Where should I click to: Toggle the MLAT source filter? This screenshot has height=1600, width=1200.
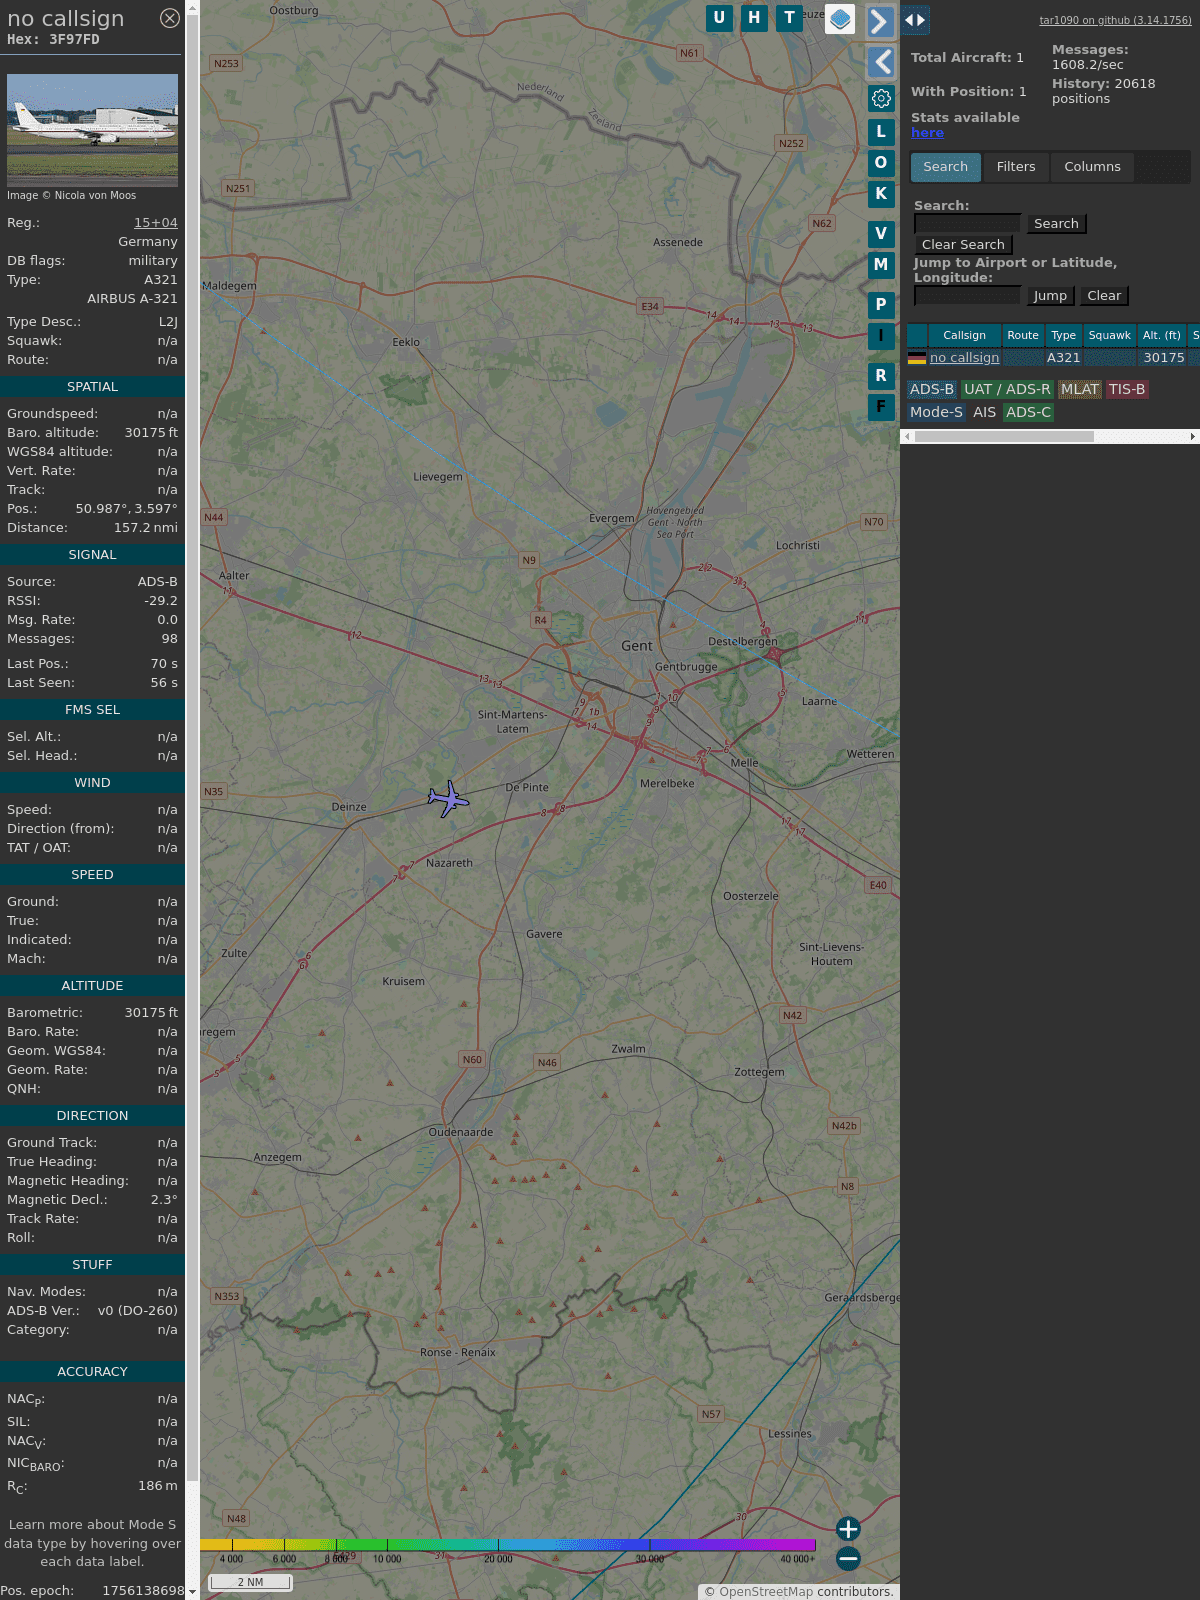1079,389
